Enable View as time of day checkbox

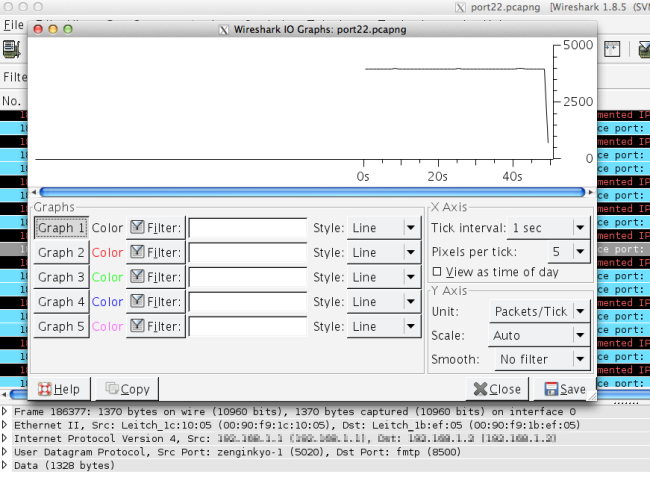pyautogui.click(x=437, y=272)
